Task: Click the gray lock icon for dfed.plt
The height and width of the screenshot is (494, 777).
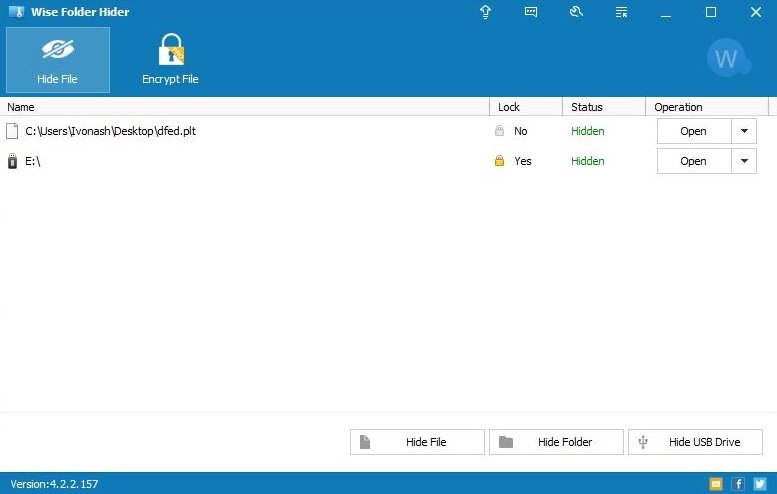Action: tap(500, 131)
